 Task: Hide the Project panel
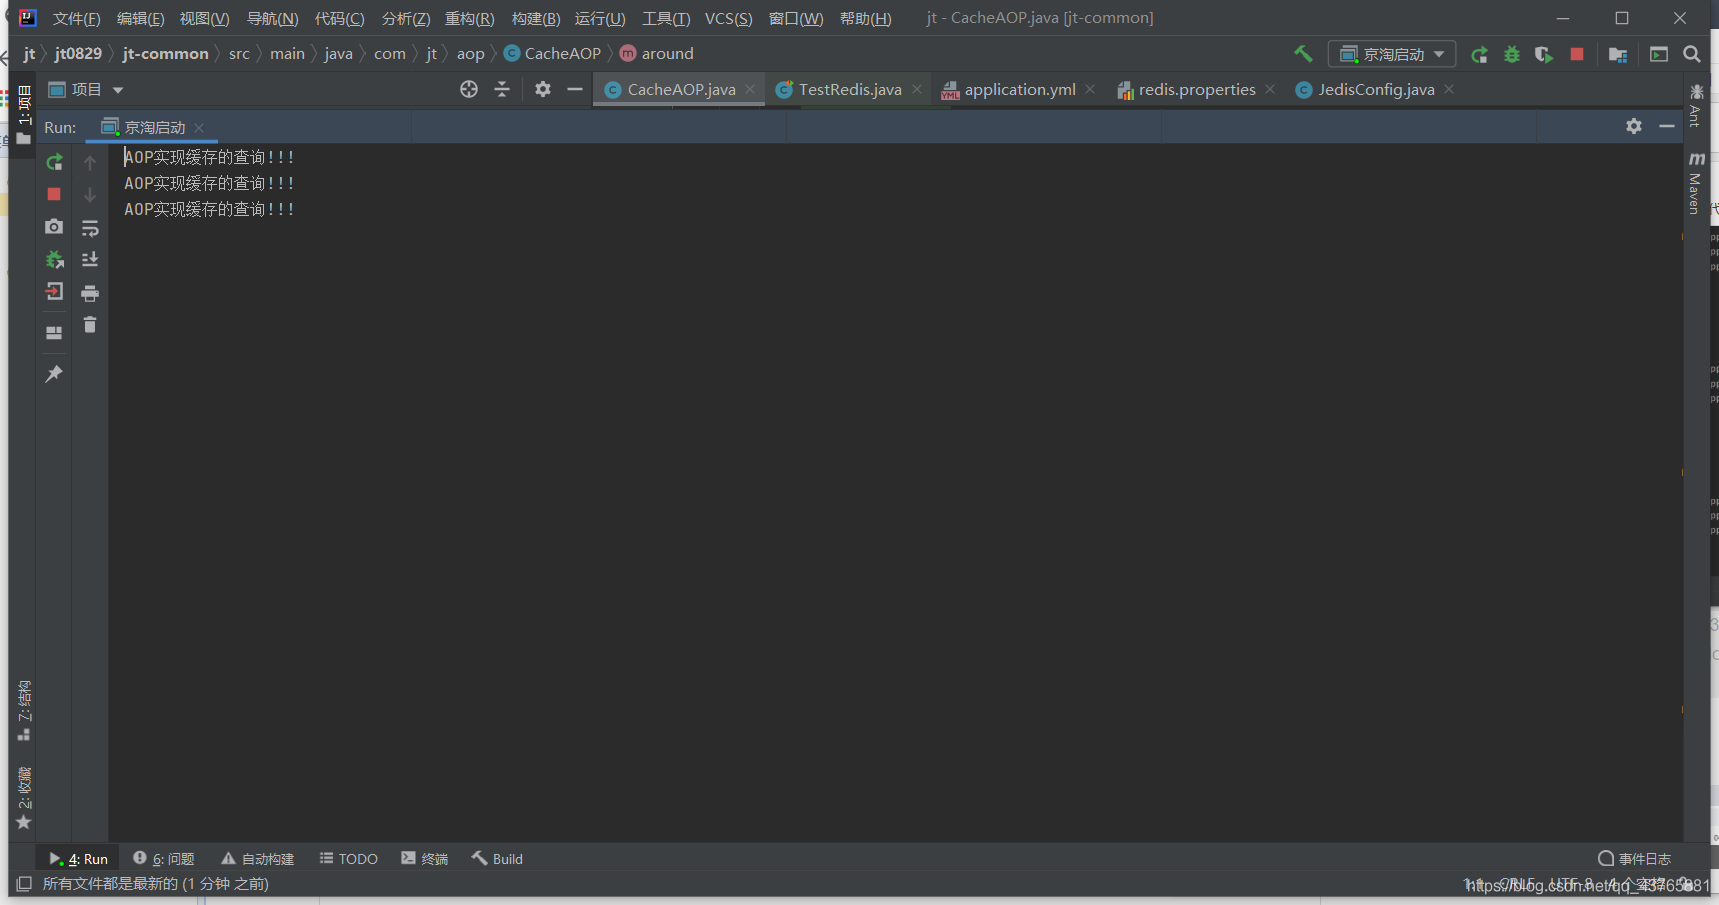575,89
